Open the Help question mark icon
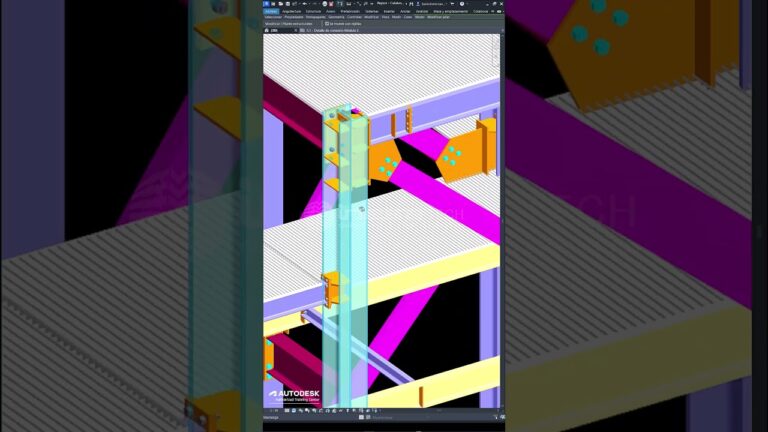 click(x=462, y=4)
